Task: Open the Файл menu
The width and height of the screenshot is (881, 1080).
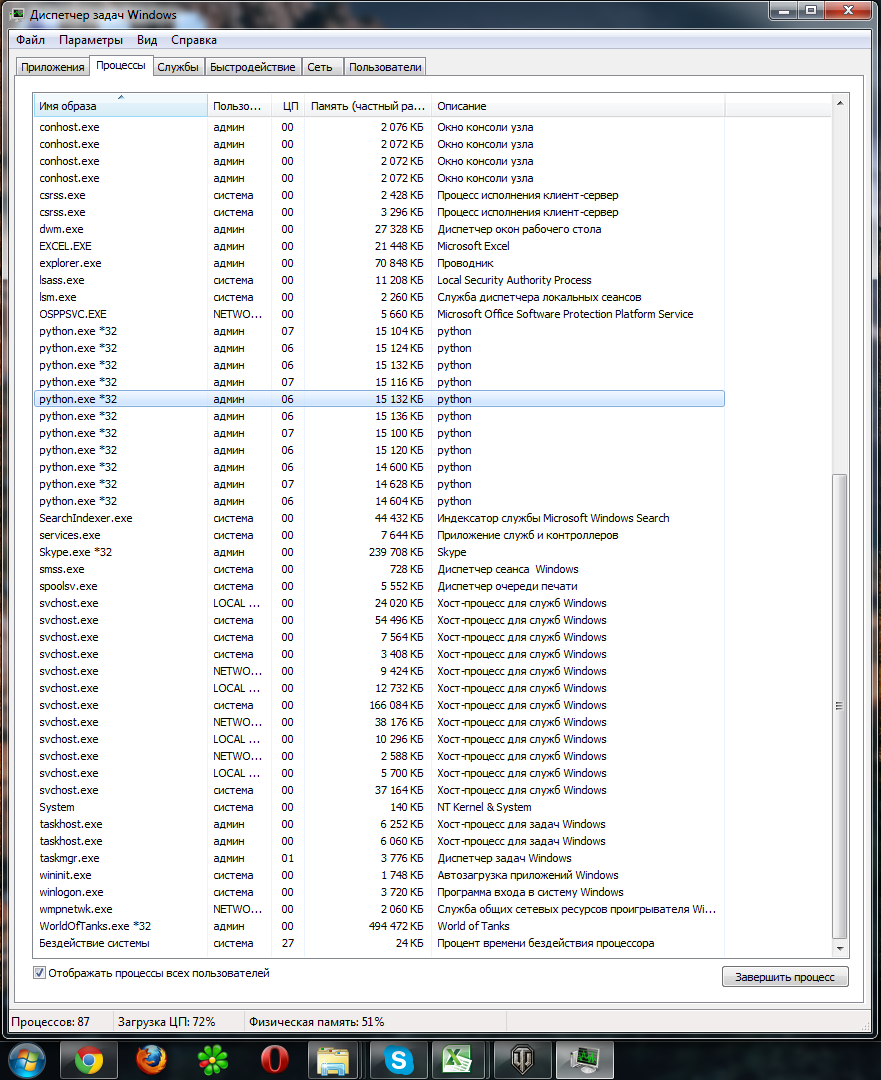Action: click(x=30, y=40)
